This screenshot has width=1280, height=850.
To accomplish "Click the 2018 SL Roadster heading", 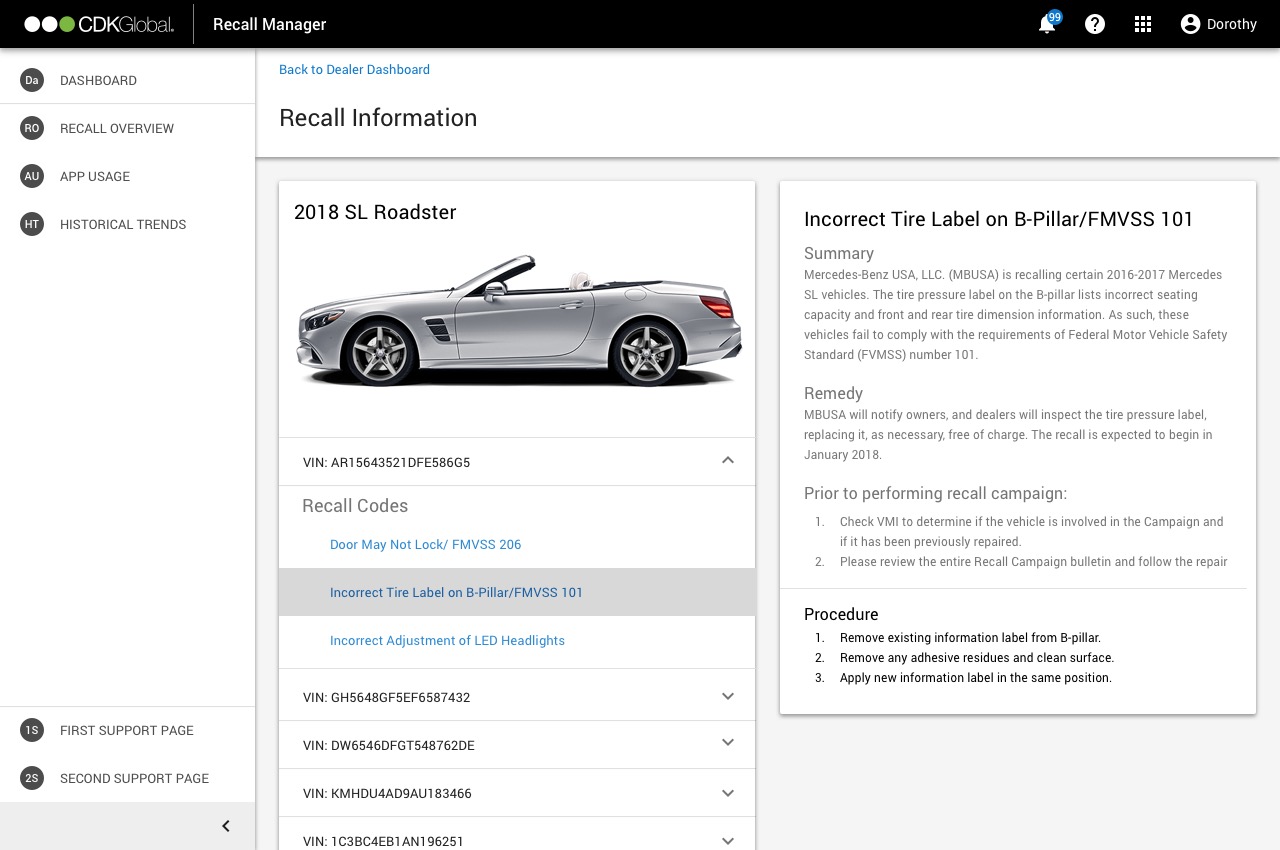I will [x=375, y=212].
